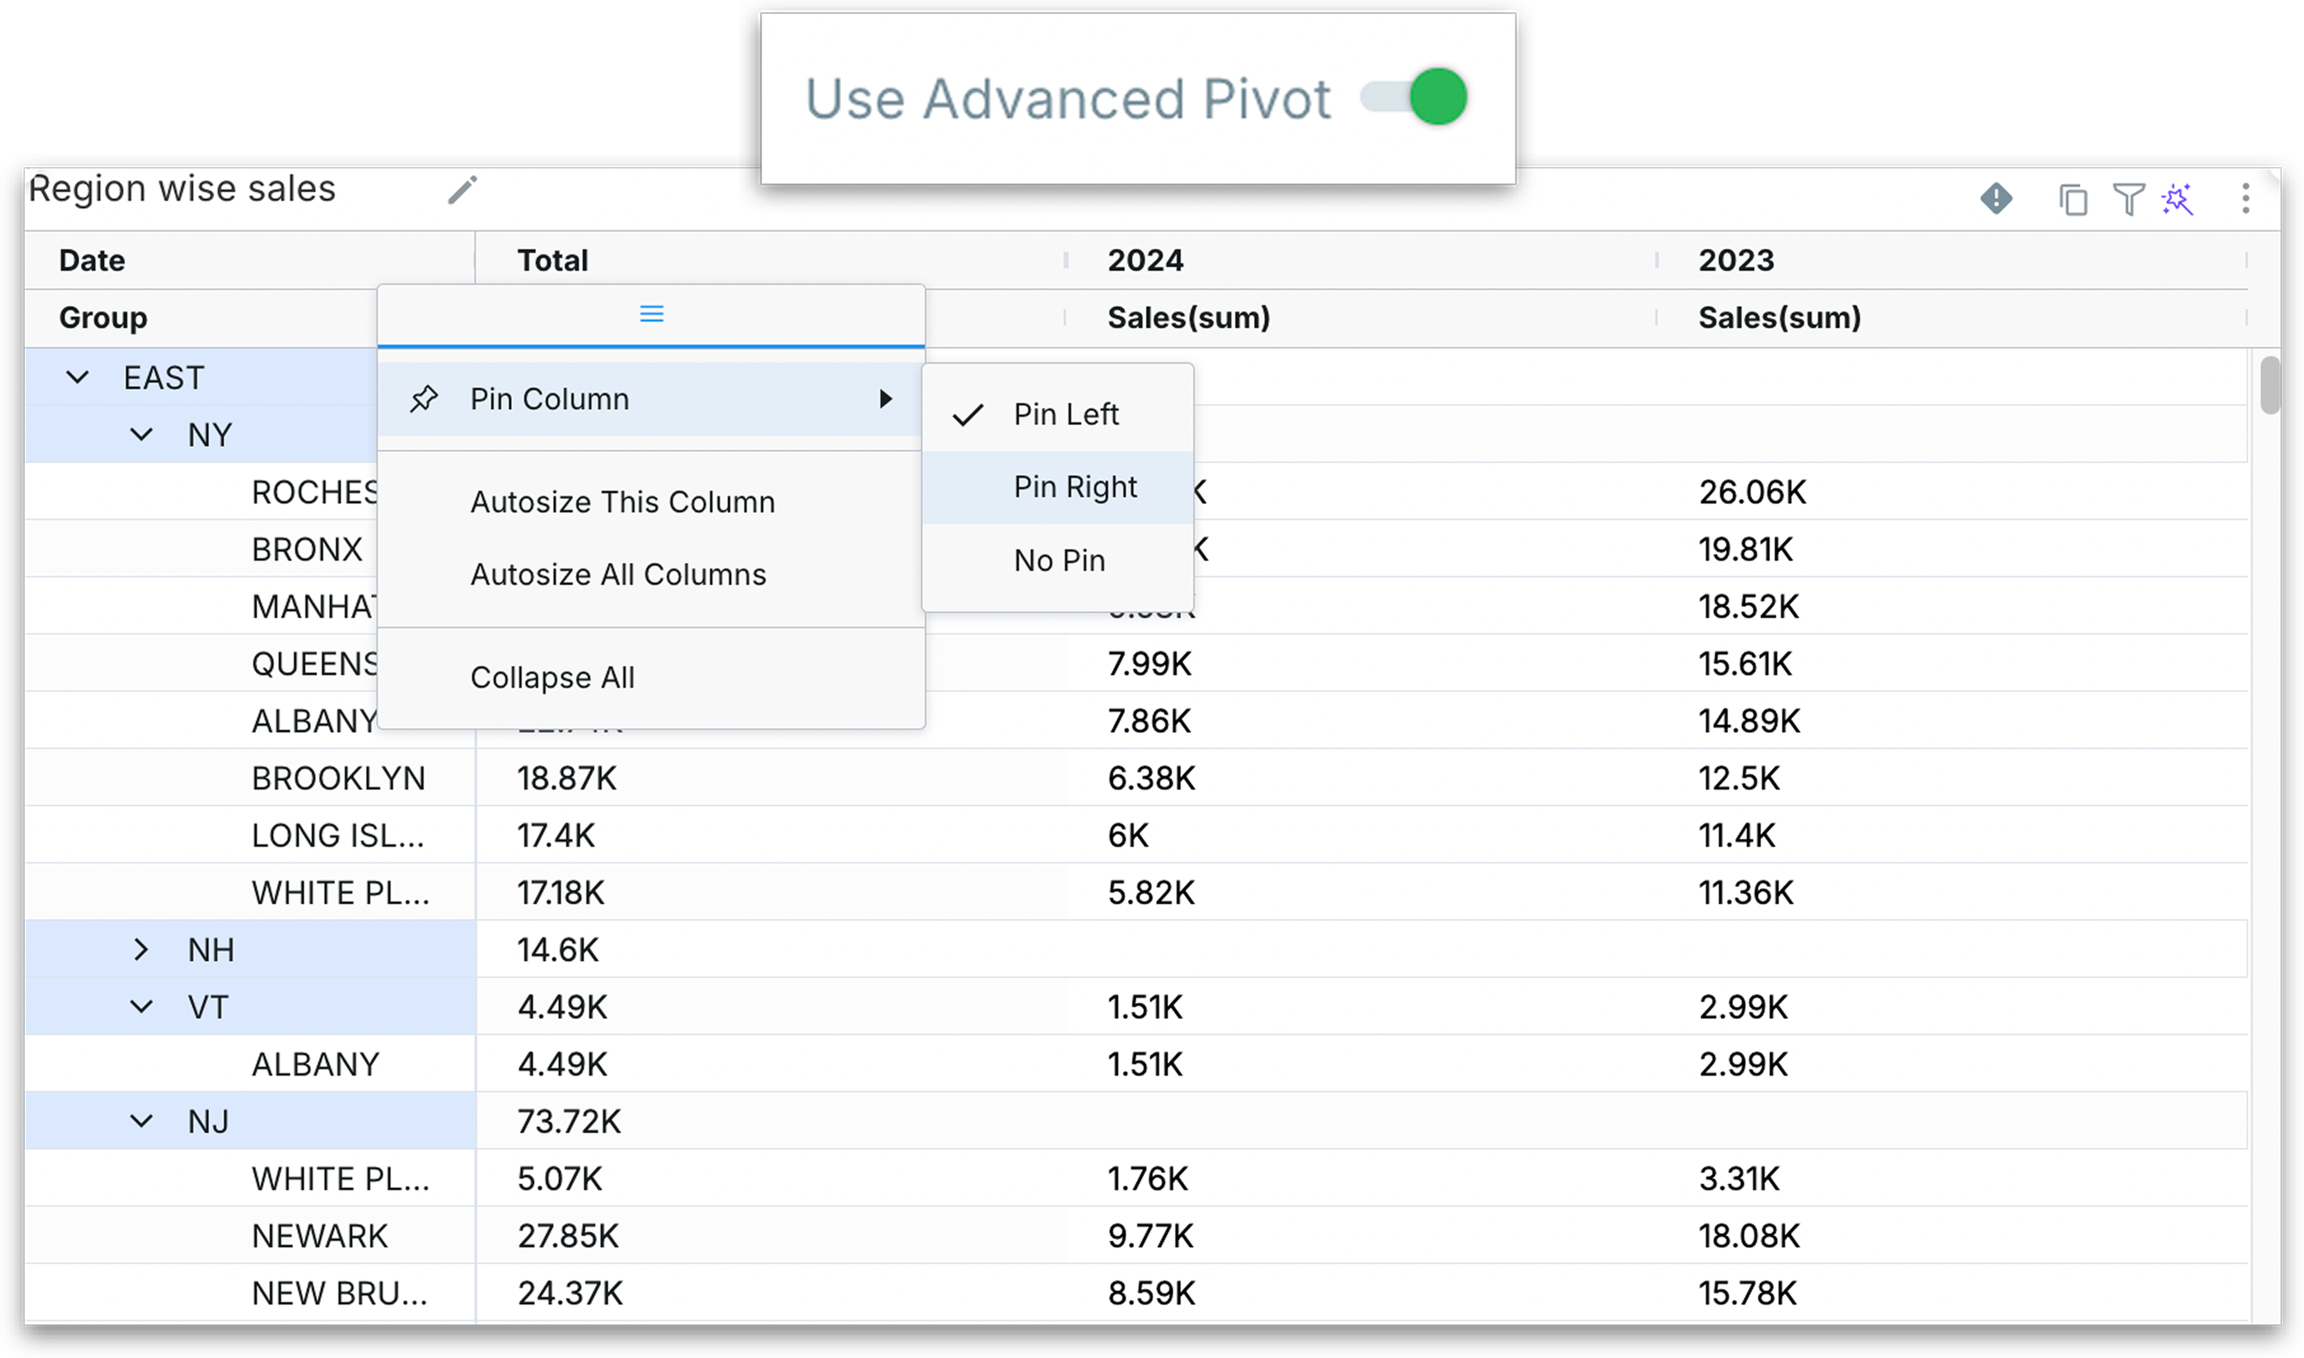Click the 2024 column header
2304x1358 pixels.
[1145, 261]
